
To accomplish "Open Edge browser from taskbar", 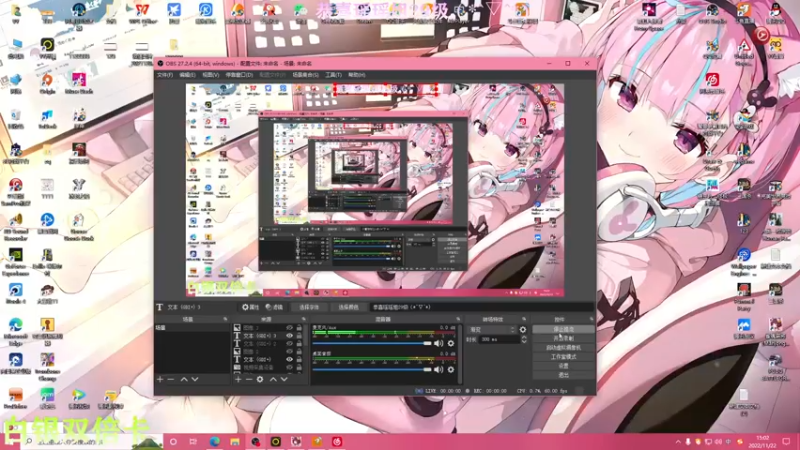I will click(x=214, y=441).
